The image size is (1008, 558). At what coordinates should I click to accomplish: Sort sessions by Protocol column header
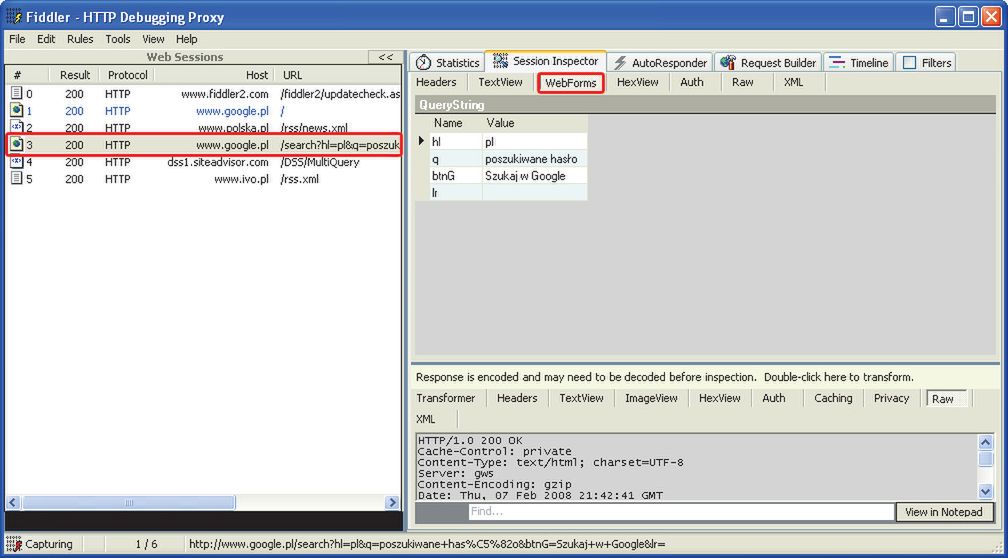[127, 75]
